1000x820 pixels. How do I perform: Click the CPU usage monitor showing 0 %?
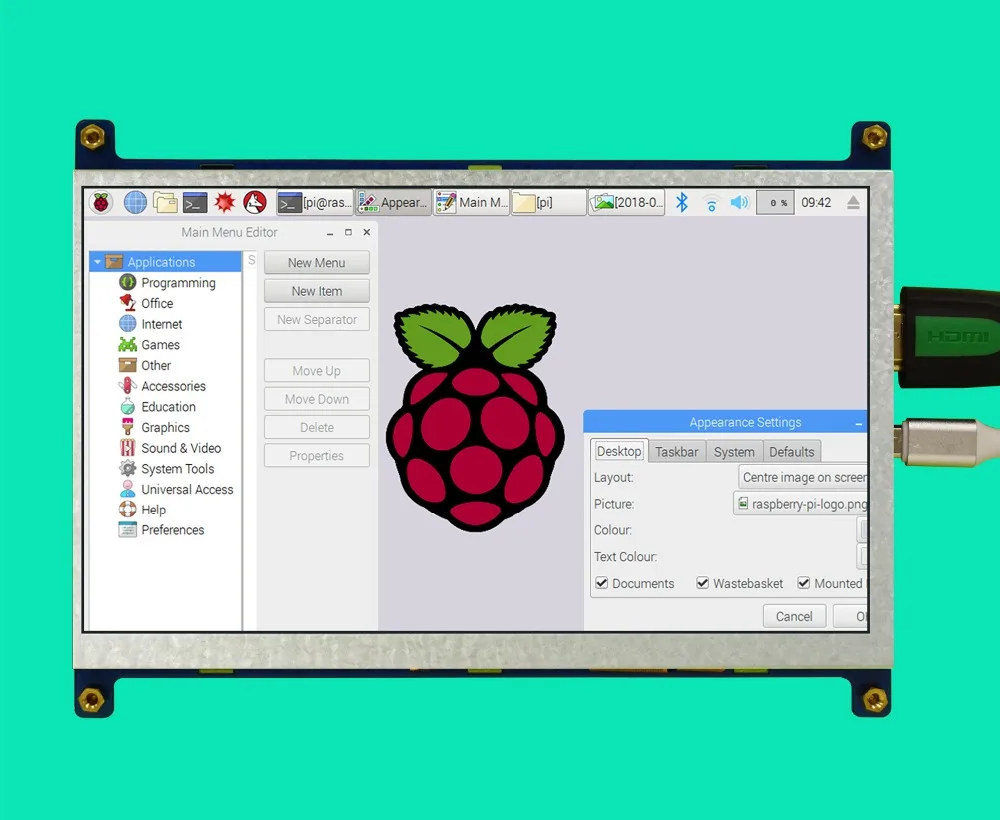click(775, 203)
